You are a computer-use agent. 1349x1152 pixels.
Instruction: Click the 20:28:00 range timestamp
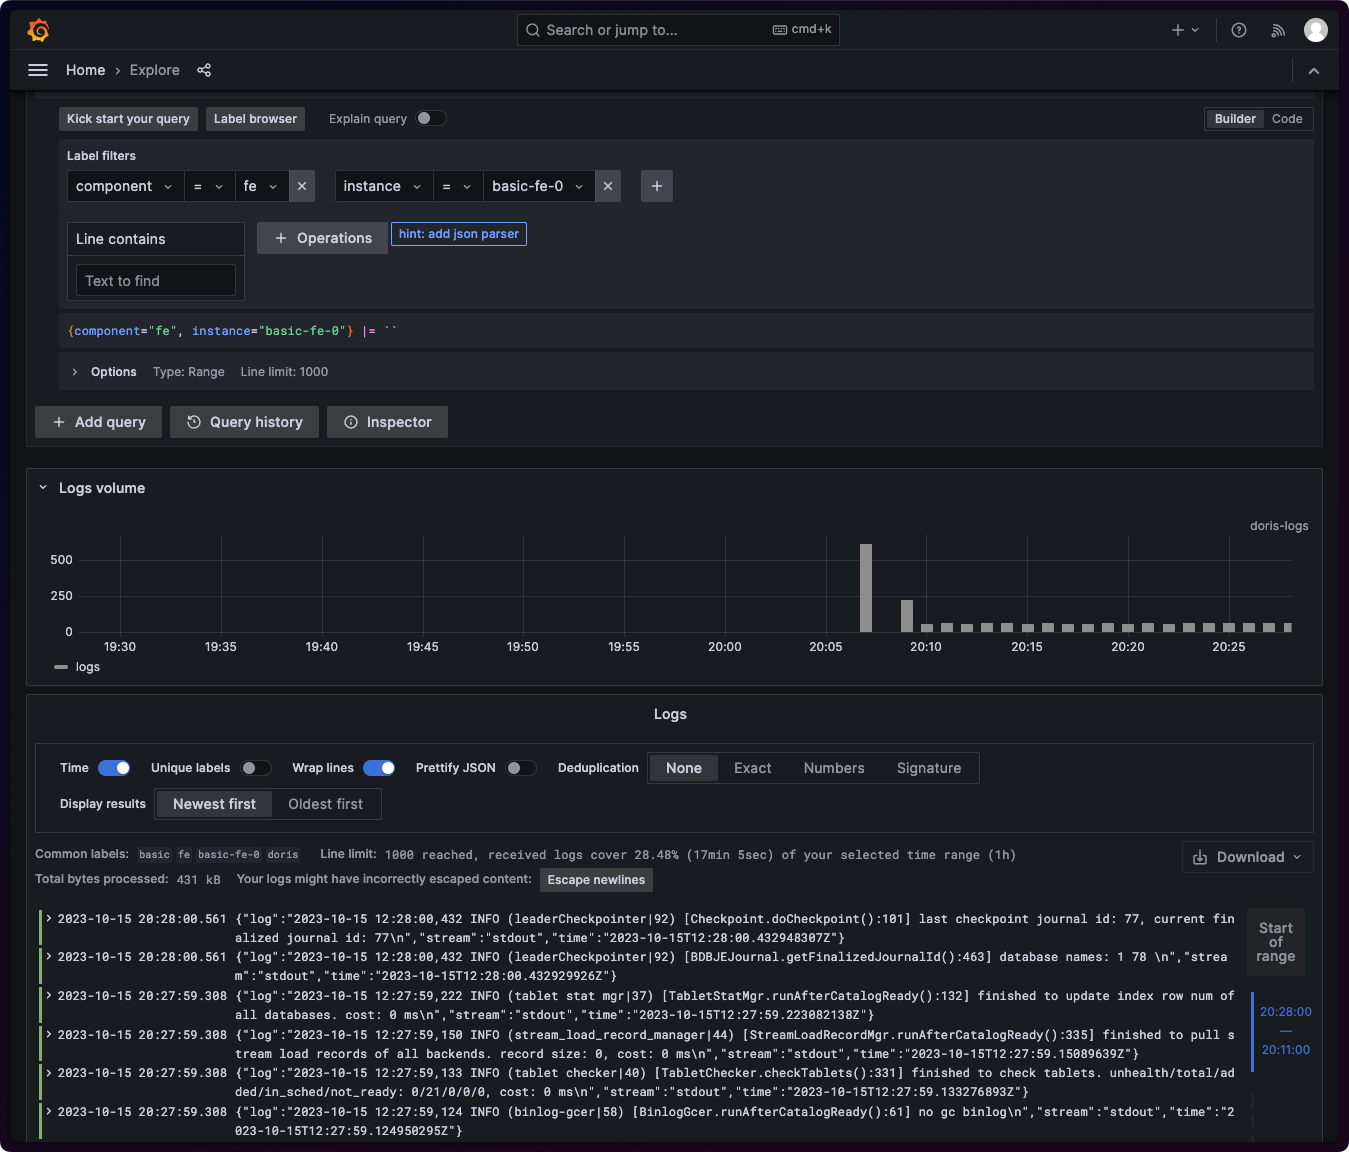[x=1286, y=1012]
